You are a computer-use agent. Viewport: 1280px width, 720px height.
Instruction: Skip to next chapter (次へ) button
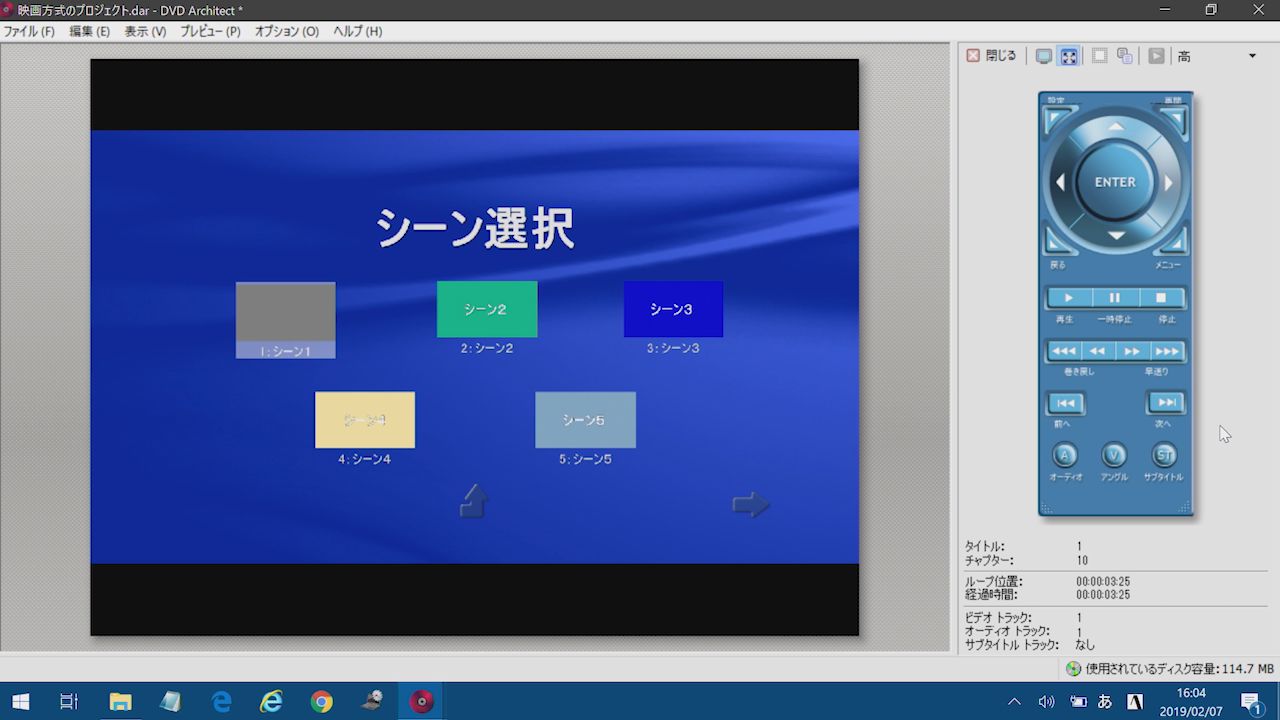1165,403
